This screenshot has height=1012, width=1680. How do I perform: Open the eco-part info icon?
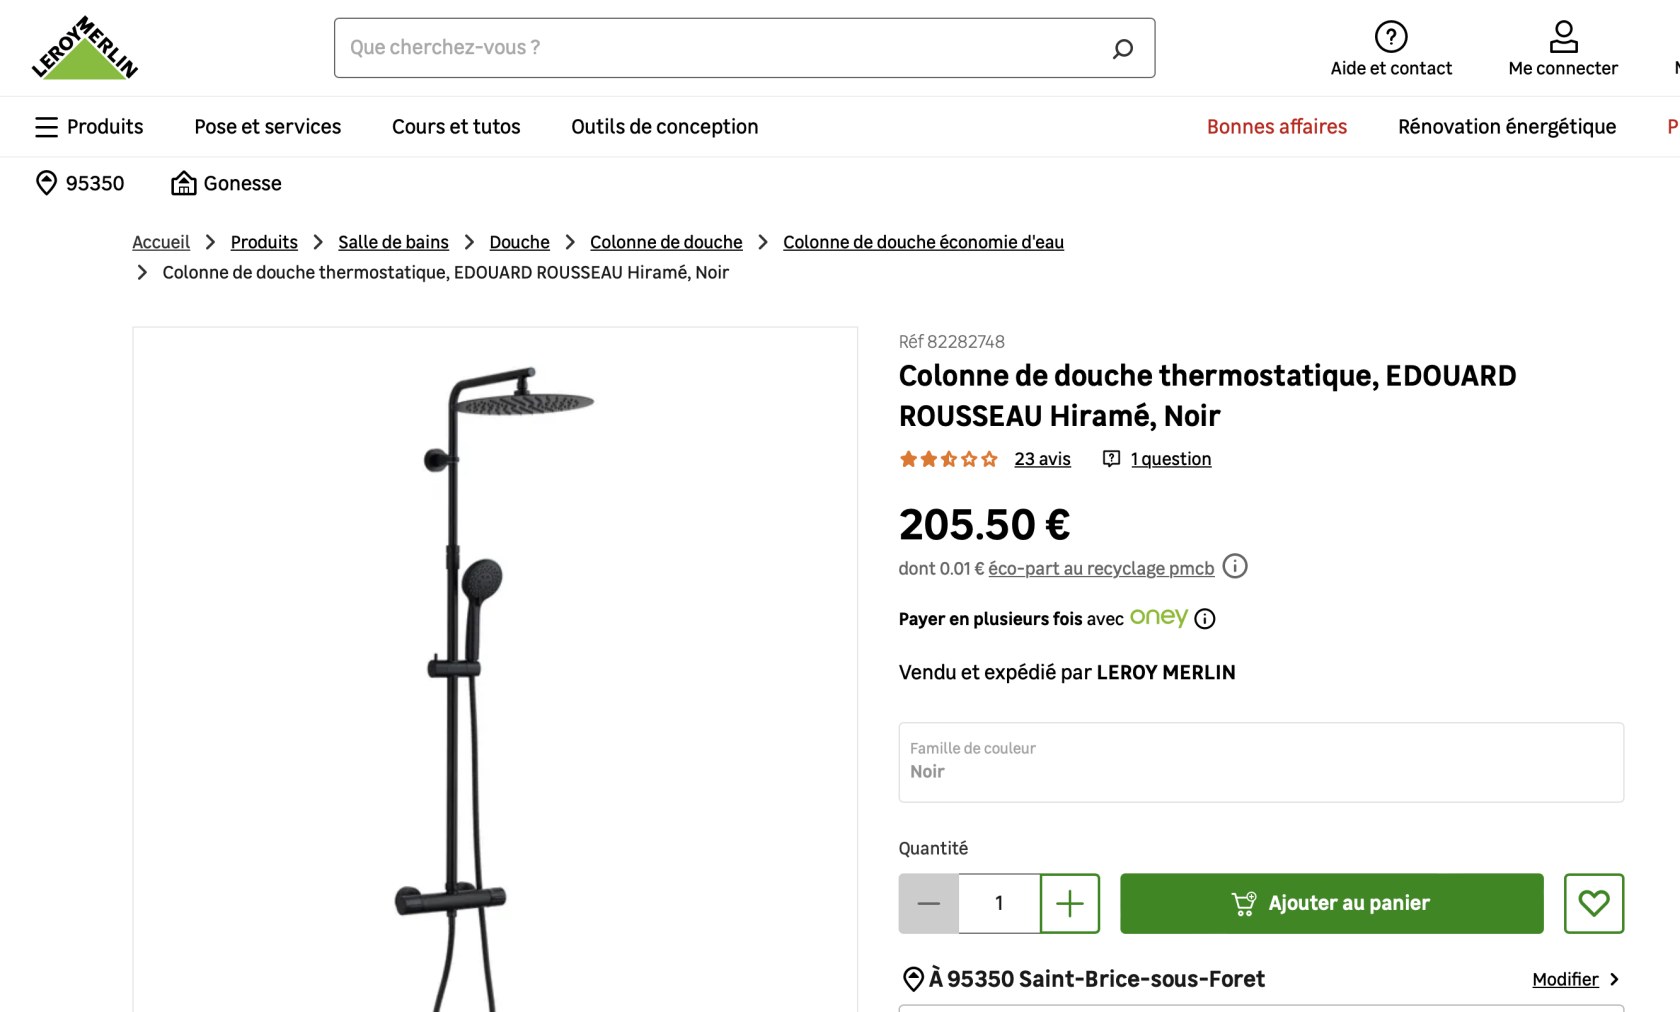1235,567
